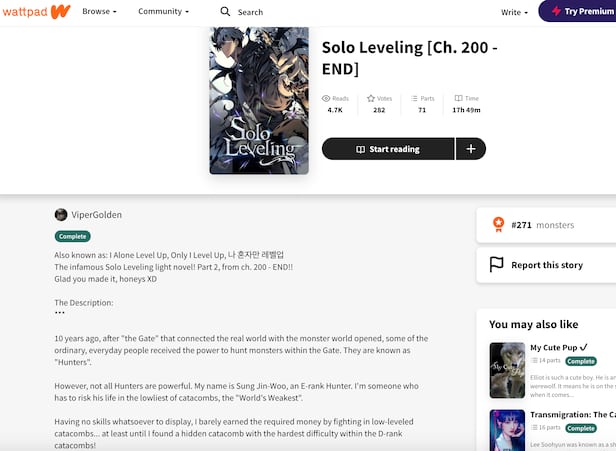Click the #271 ranking medal icon
This screenshot has height=451, width=616.
(497, 225)
